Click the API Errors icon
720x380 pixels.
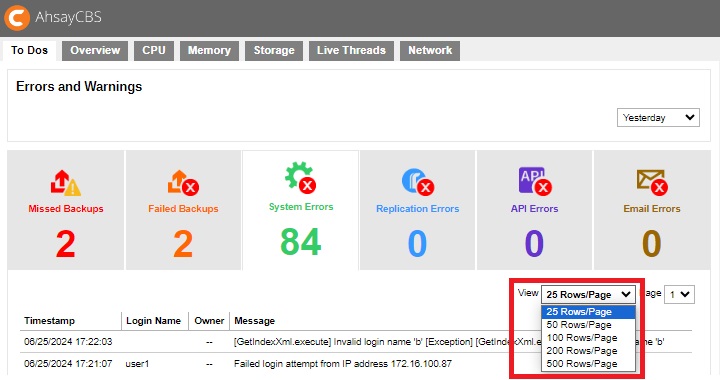click(x=535, y=181)
